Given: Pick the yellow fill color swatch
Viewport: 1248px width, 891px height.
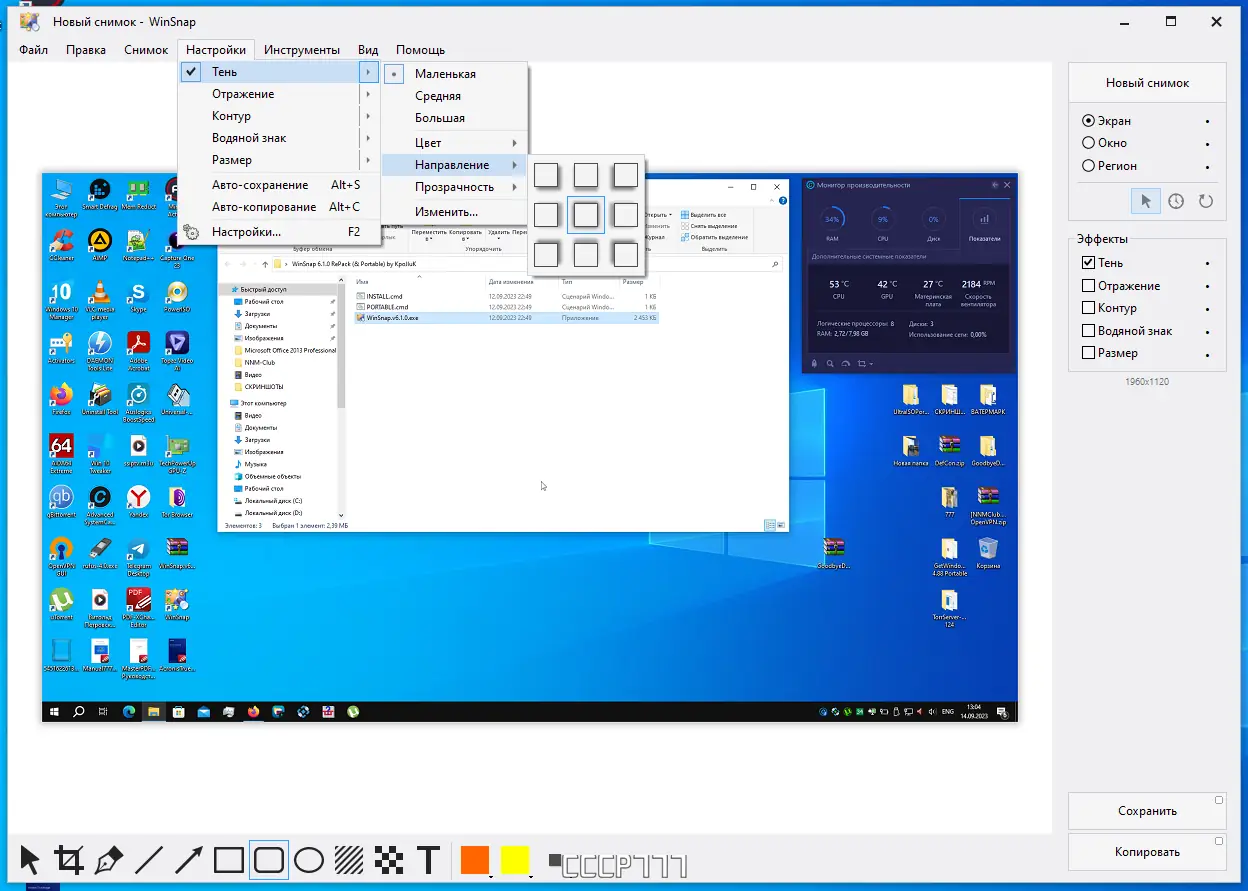Looking at the screenshot, I should (x=515, y=859).
